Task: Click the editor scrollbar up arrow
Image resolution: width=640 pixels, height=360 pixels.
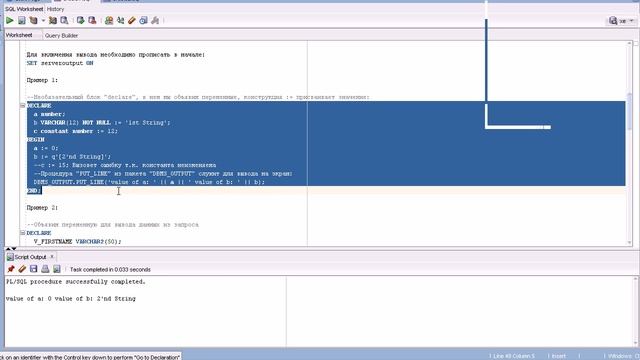Action: point(629,43)
